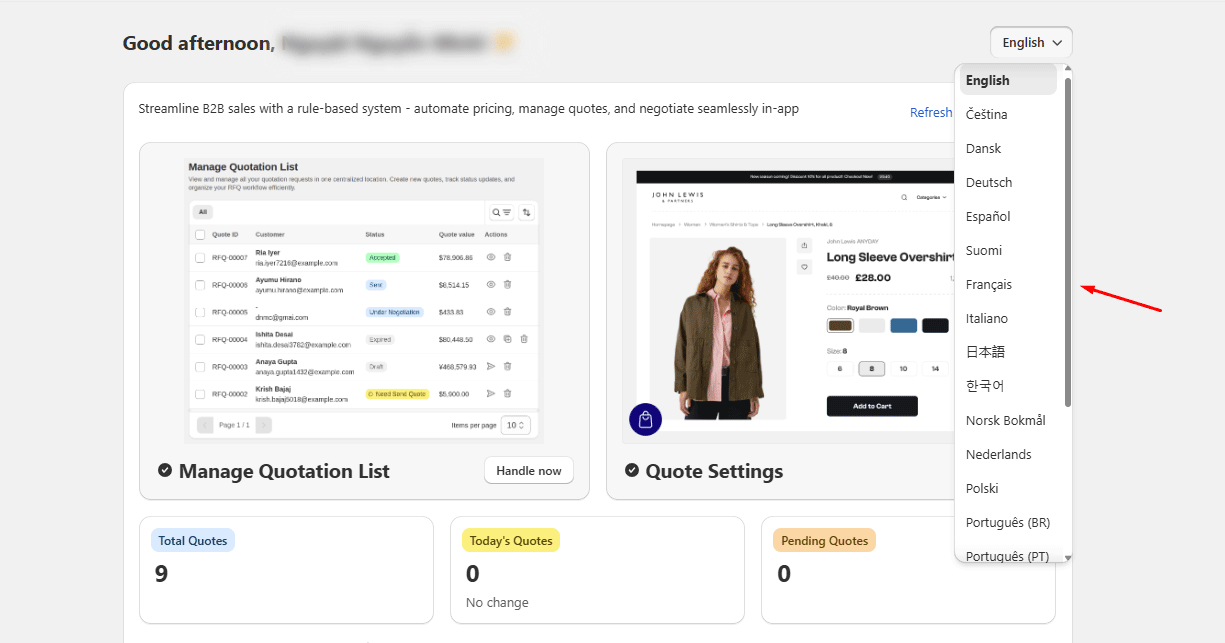The width and height of the screenshot is (1225, 643).
Task: Check the checkbox for quote RFQ-00005
Action: (x=199, y=311)
